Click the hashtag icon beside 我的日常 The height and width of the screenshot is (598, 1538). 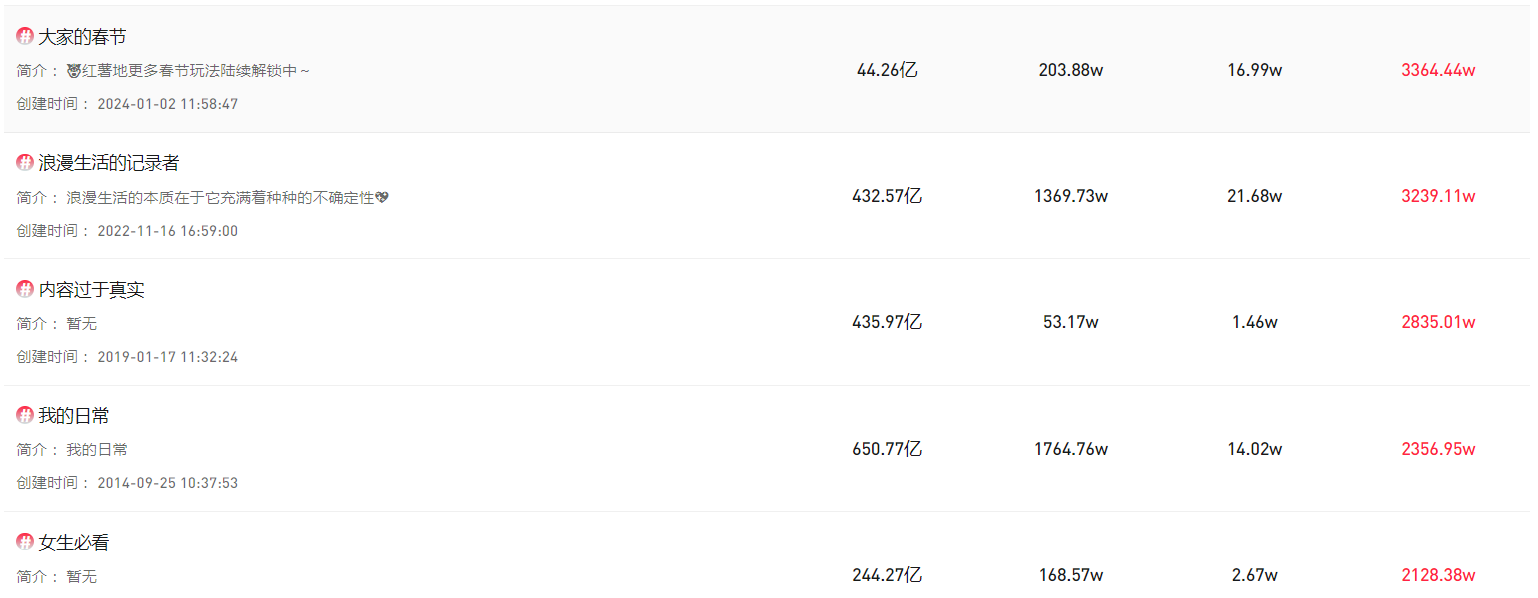pos(25,416)
